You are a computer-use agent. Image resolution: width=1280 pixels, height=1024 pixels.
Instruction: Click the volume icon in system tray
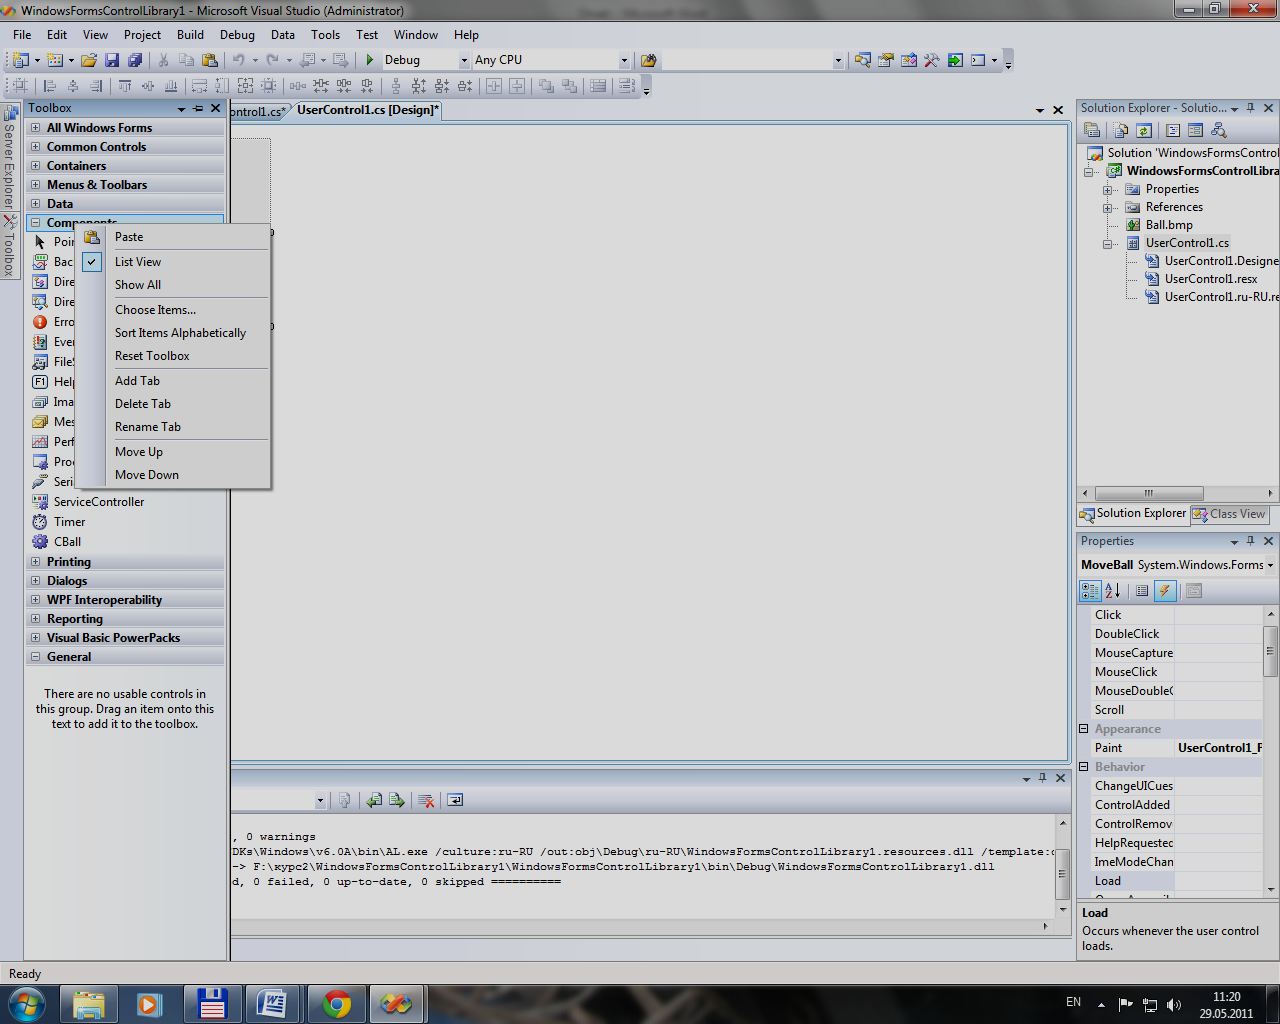[1174, 1004]
